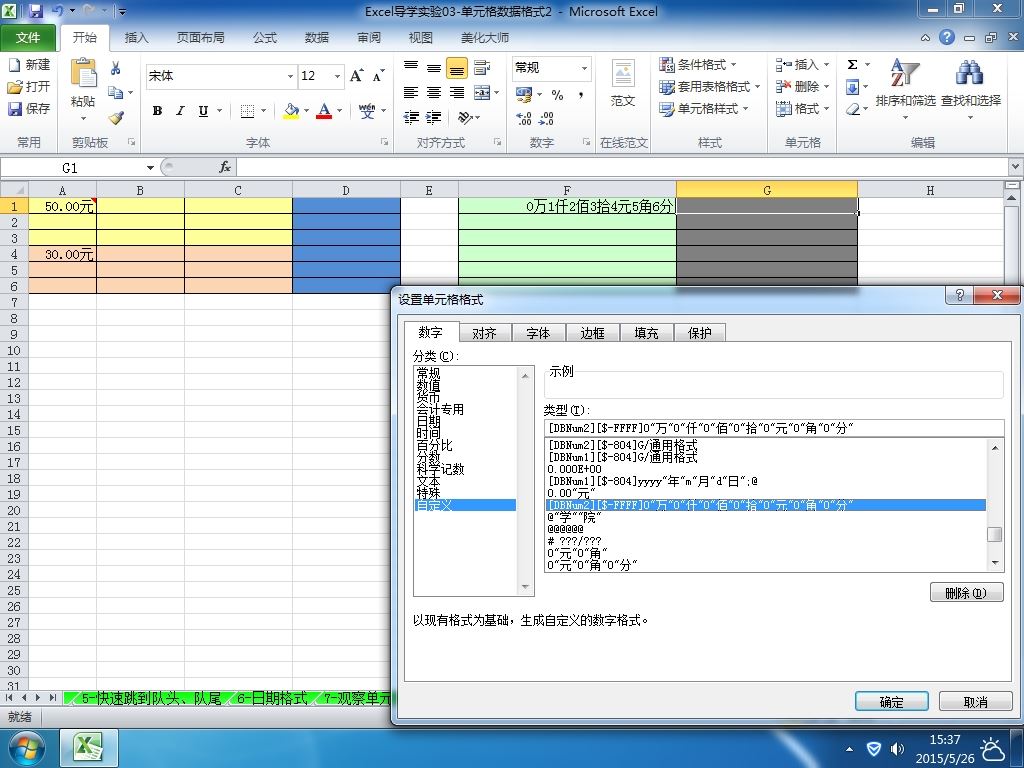
Task: Click the 打开 open file button
Action: pyautogui.click(x=29, y=86)
